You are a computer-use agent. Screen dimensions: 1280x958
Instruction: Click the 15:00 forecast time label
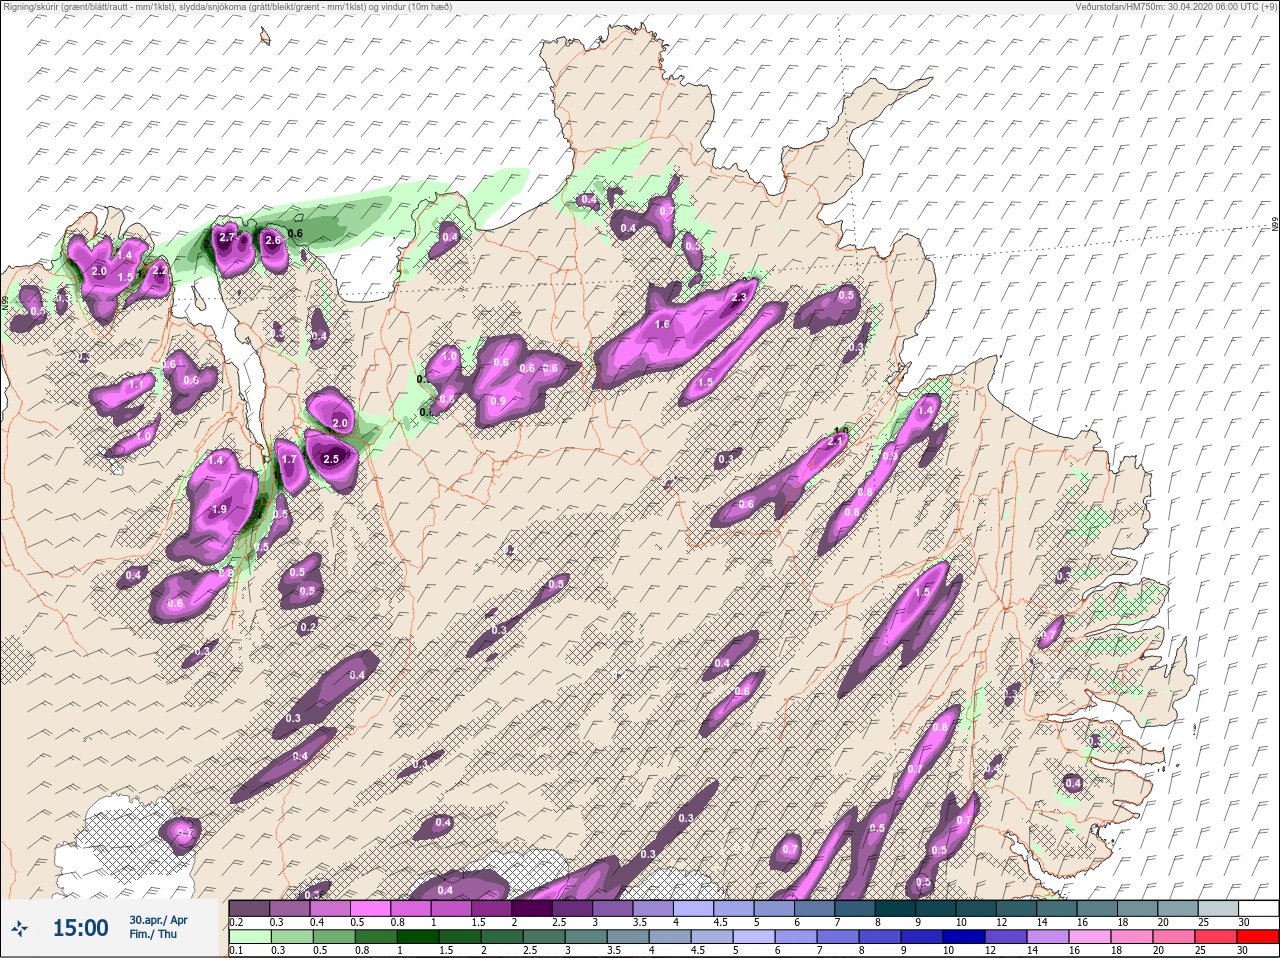[80, 928]
